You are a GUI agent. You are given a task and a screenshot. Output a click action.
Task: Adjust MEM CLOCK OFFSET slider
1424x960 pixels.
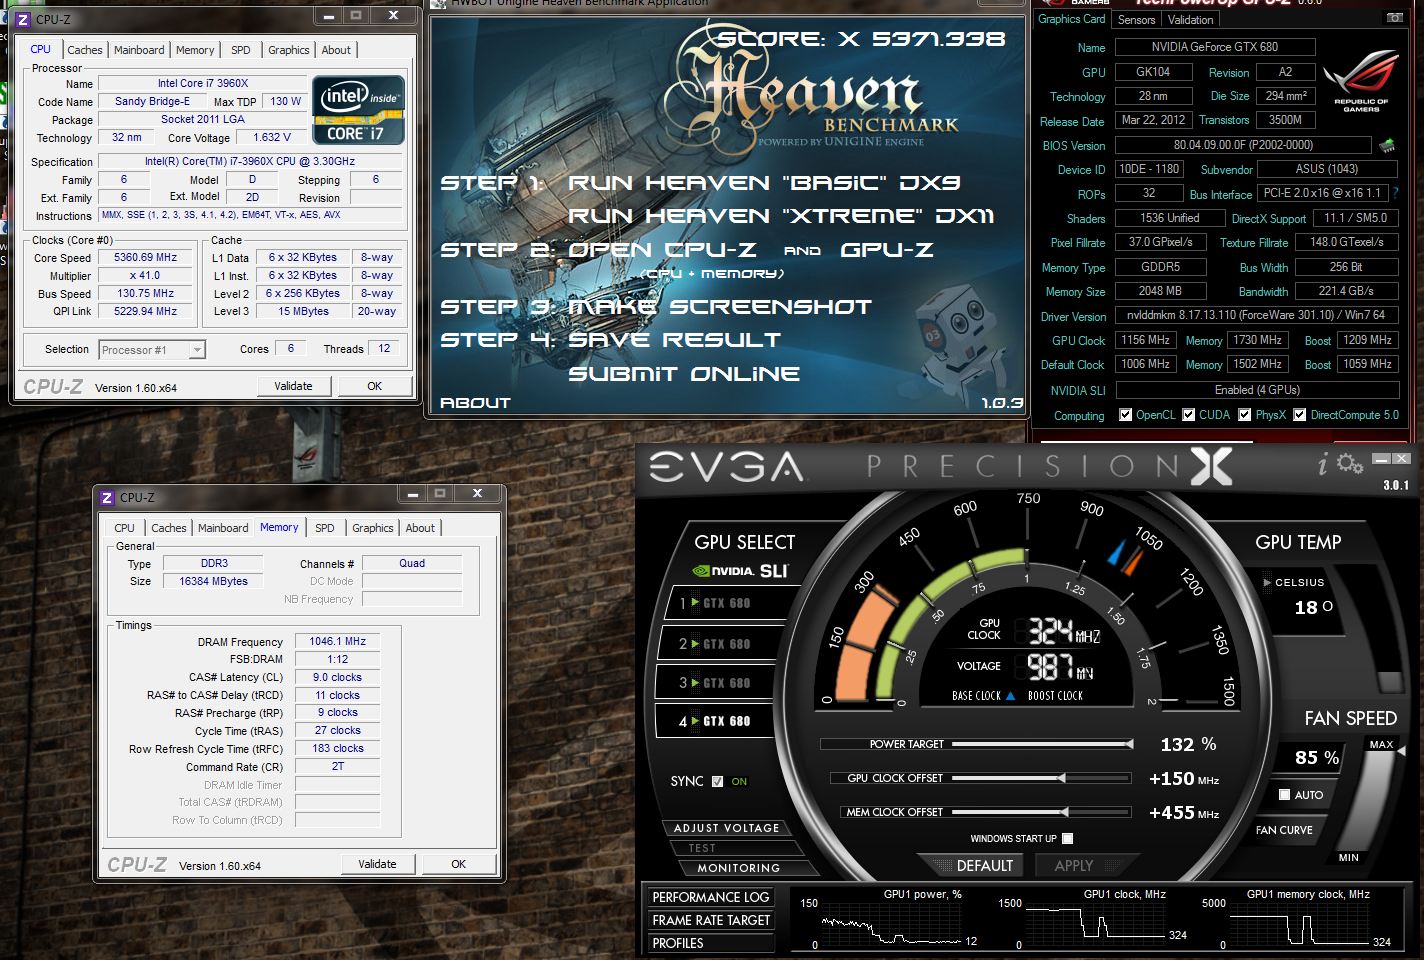pos(1042,812)
